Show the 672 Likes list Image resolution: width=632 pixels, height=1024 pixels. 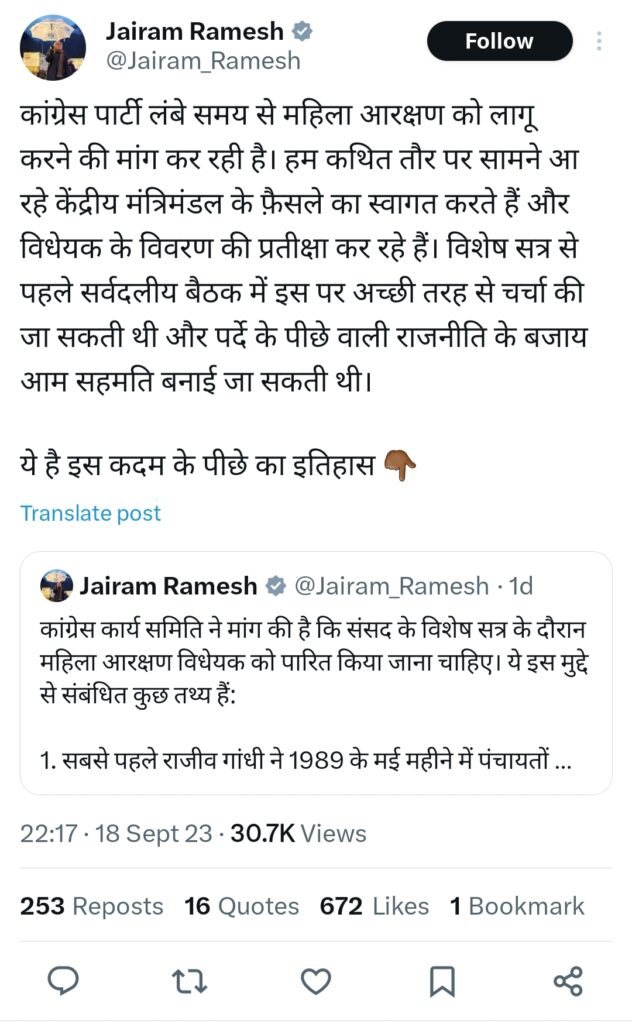tap(374, 906)
